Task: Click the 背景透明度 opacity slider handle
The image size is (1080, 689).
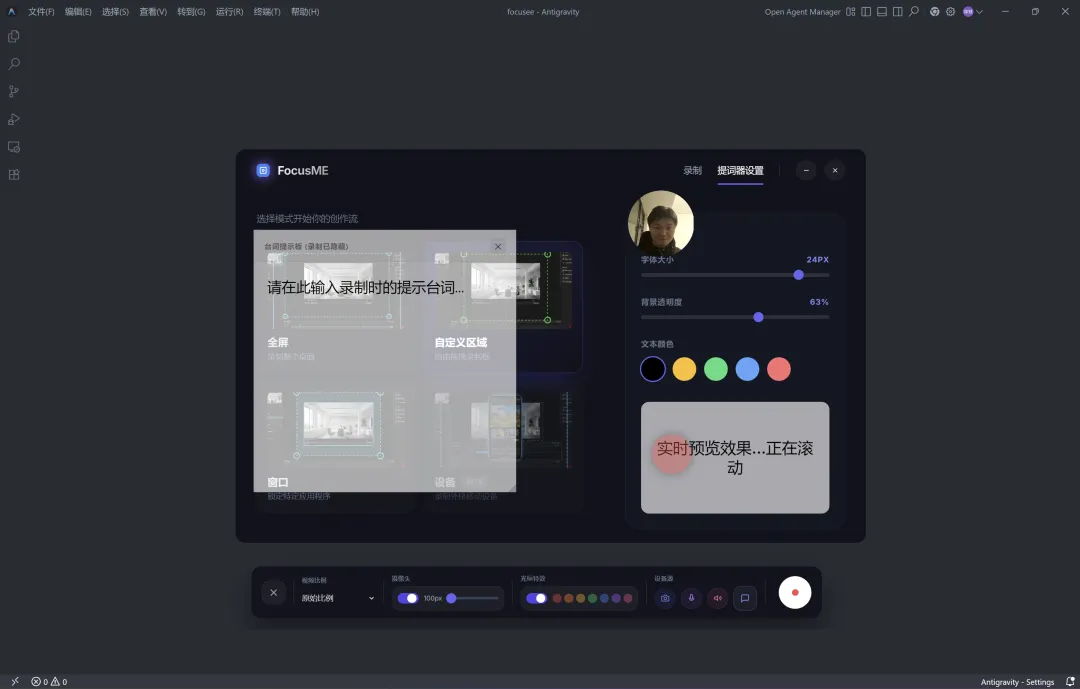Action: (x=758, y=317)
